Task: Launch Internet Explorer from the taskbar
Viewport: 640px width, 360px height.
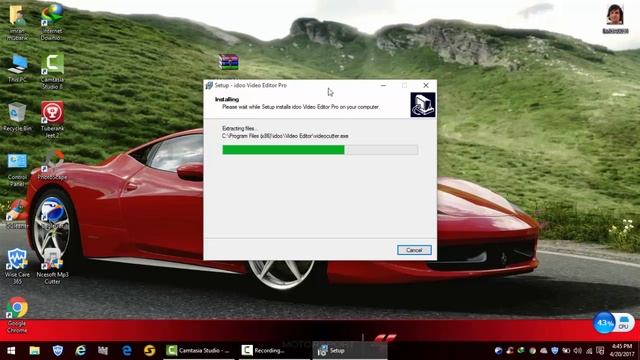Action: (80, 350)
